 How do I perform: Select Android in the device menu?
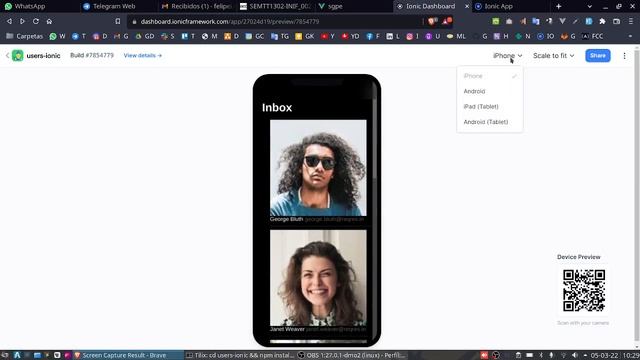[490, 91]
